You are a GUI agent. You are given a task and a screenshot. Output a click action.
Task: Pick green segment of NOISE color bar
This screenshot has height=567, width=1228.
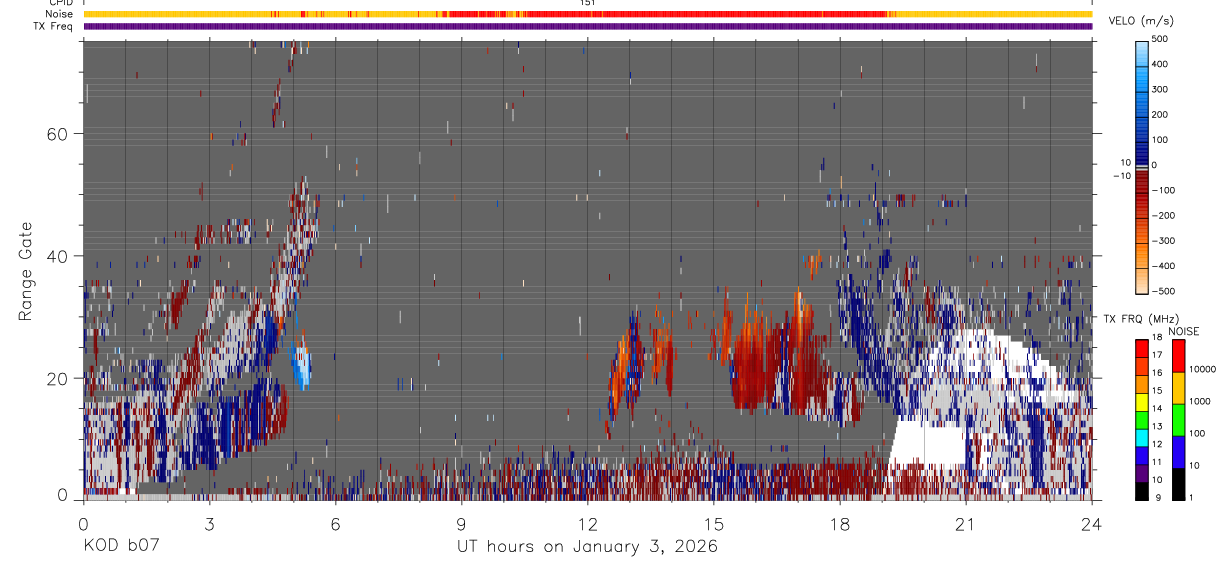1178,420
